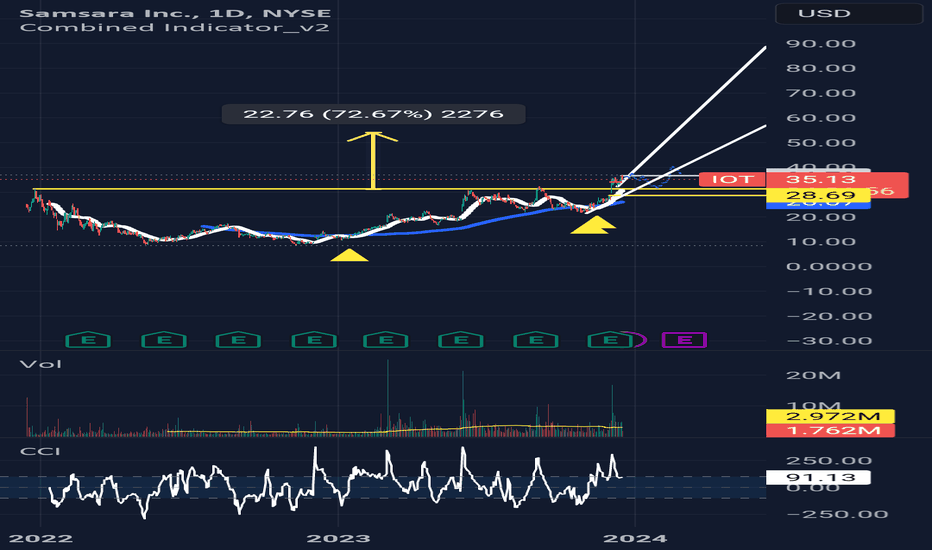Click the purple upcoming earnings E marker
932x550 pixels.
point(684,340)
